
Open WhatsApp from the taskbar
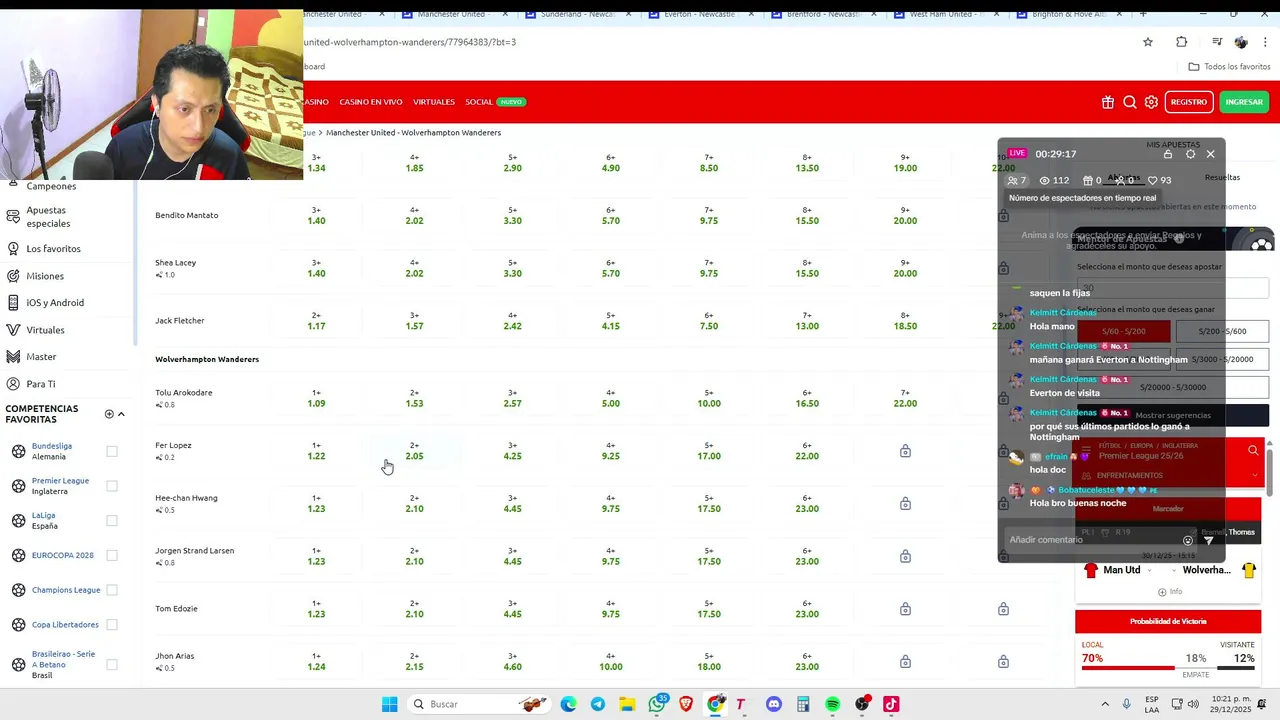[657, 704]
